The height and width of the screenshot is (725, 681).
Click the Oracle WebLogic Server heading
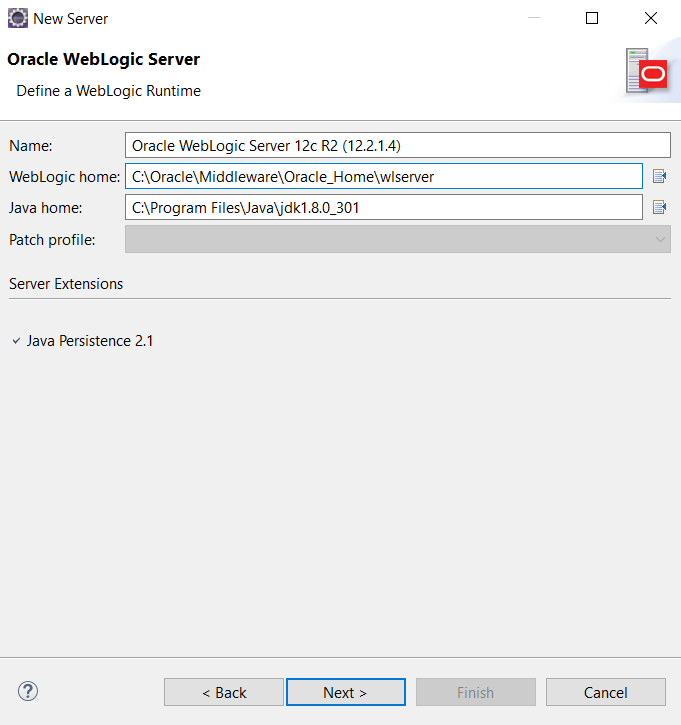coord(104,59)
